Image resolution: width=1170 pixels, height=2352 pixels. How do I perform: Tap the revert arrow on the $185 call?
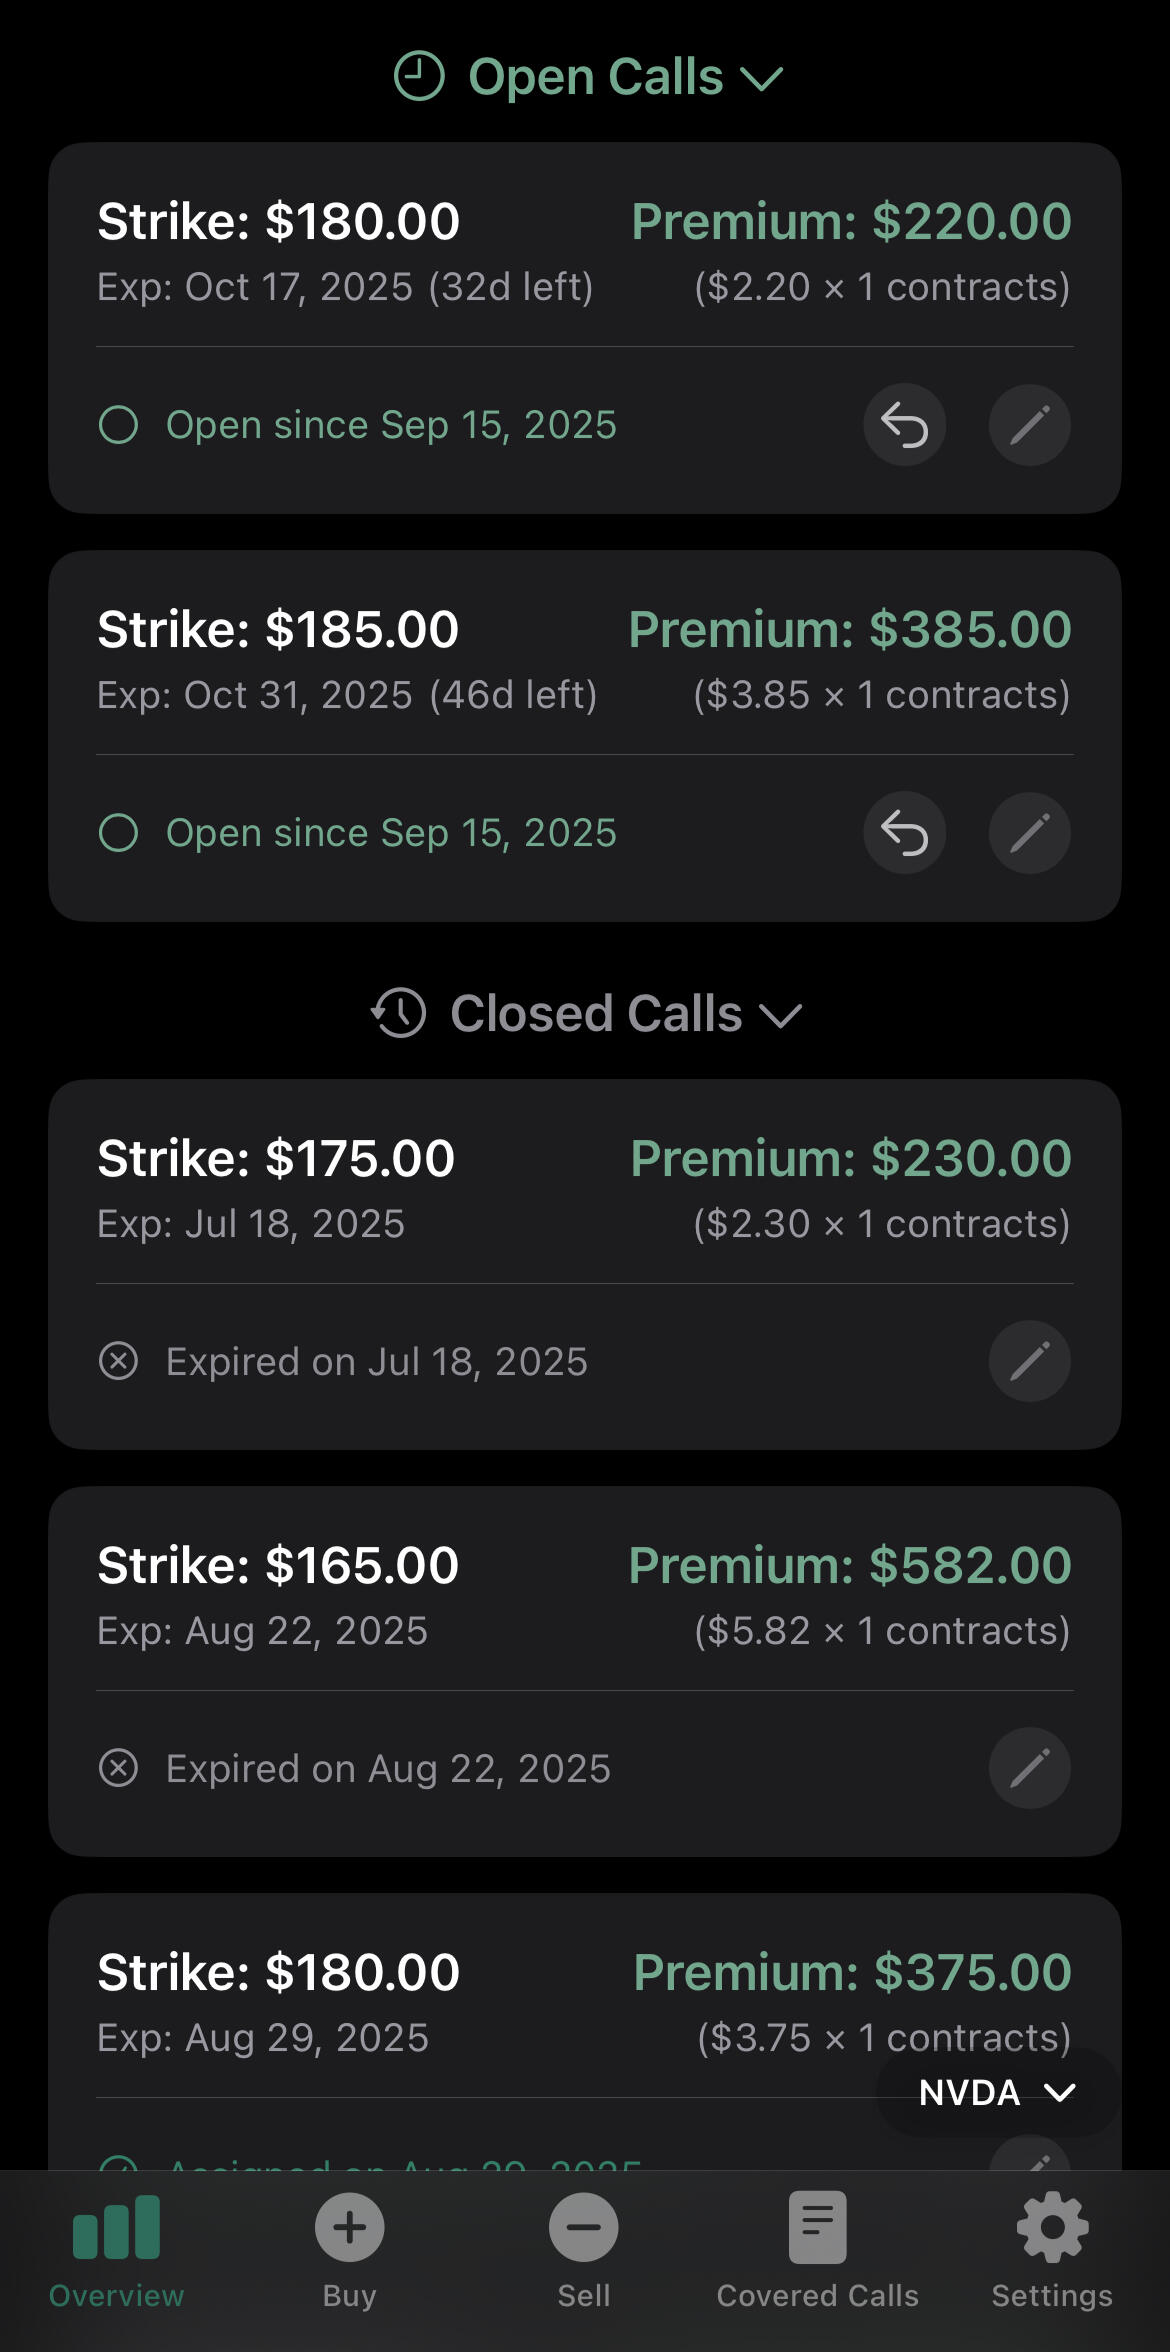(x=904, y=833)
